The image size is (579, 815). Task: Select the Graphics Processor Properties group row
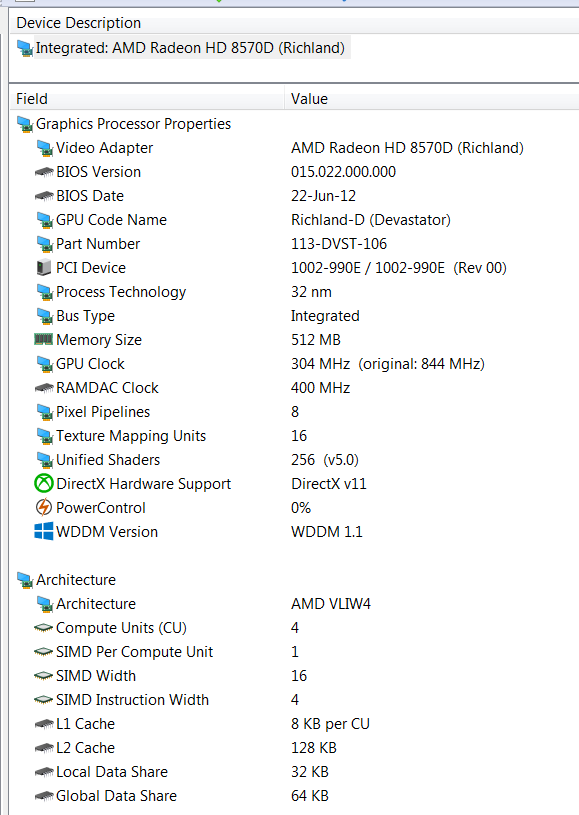point(134,124)
